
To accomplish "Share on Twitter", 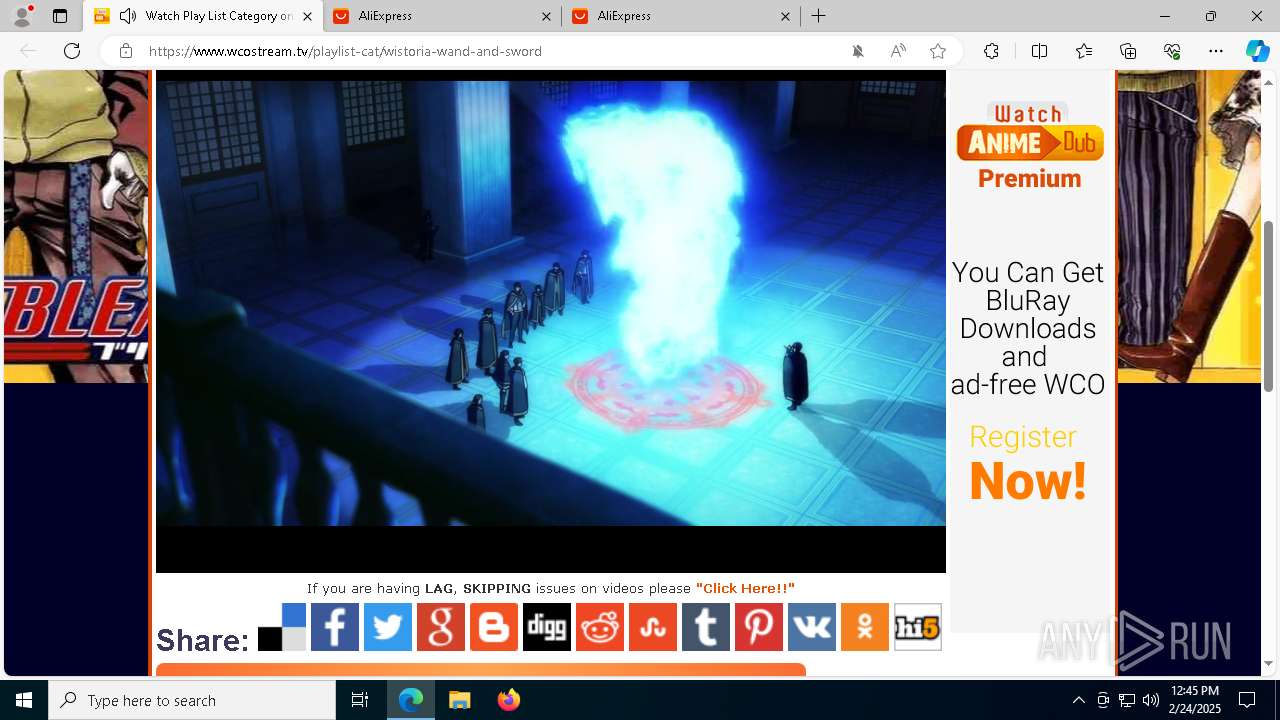I will 388,627.
